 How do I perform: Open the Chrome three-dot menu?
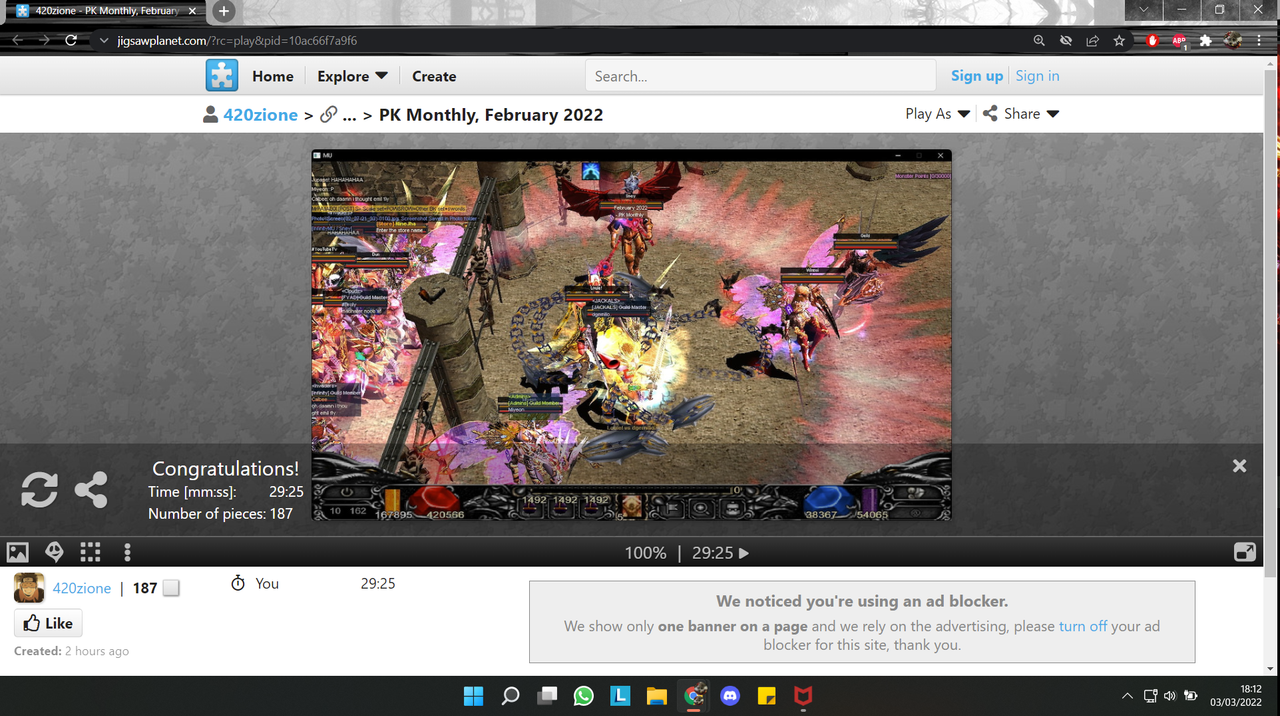pyautogui.click(x=1260, y=41)
